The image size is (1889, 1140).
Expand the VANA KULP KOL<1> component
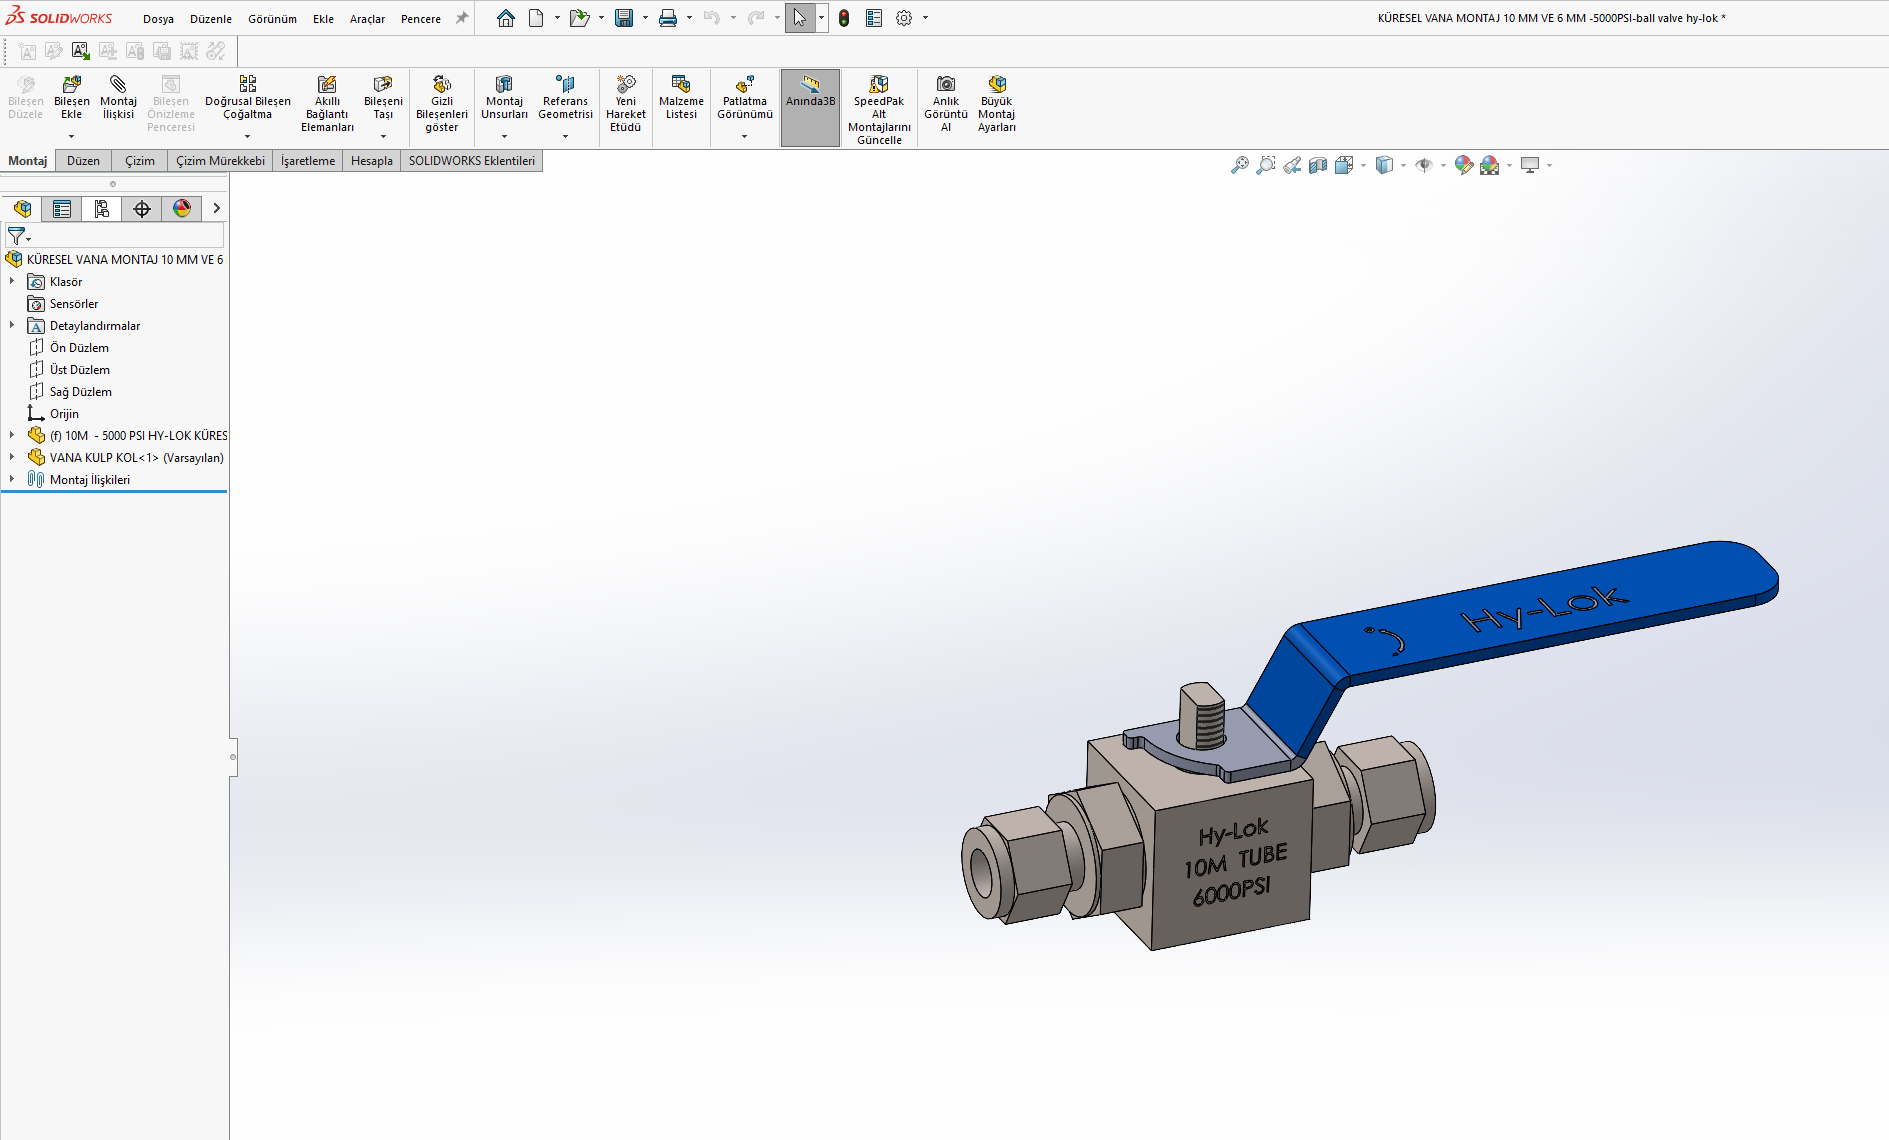click(12, 458)
